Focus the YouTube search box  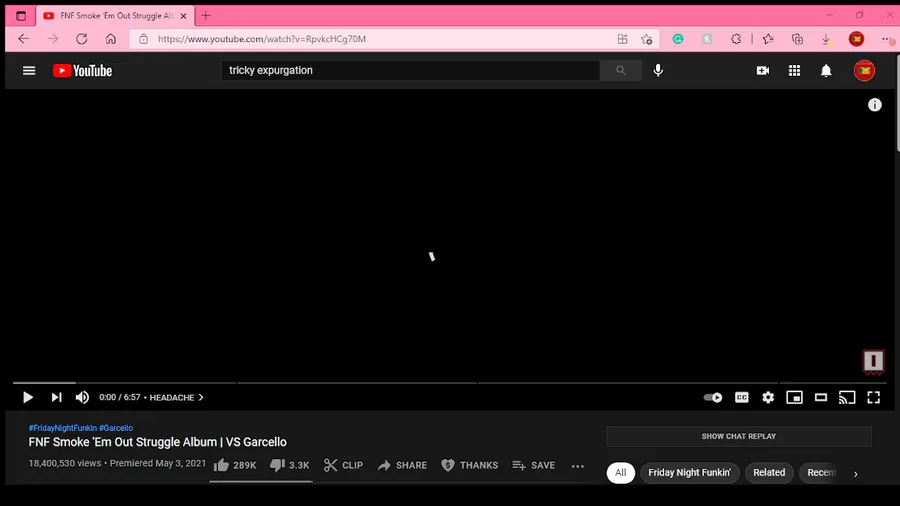click(x=410, y=70)
